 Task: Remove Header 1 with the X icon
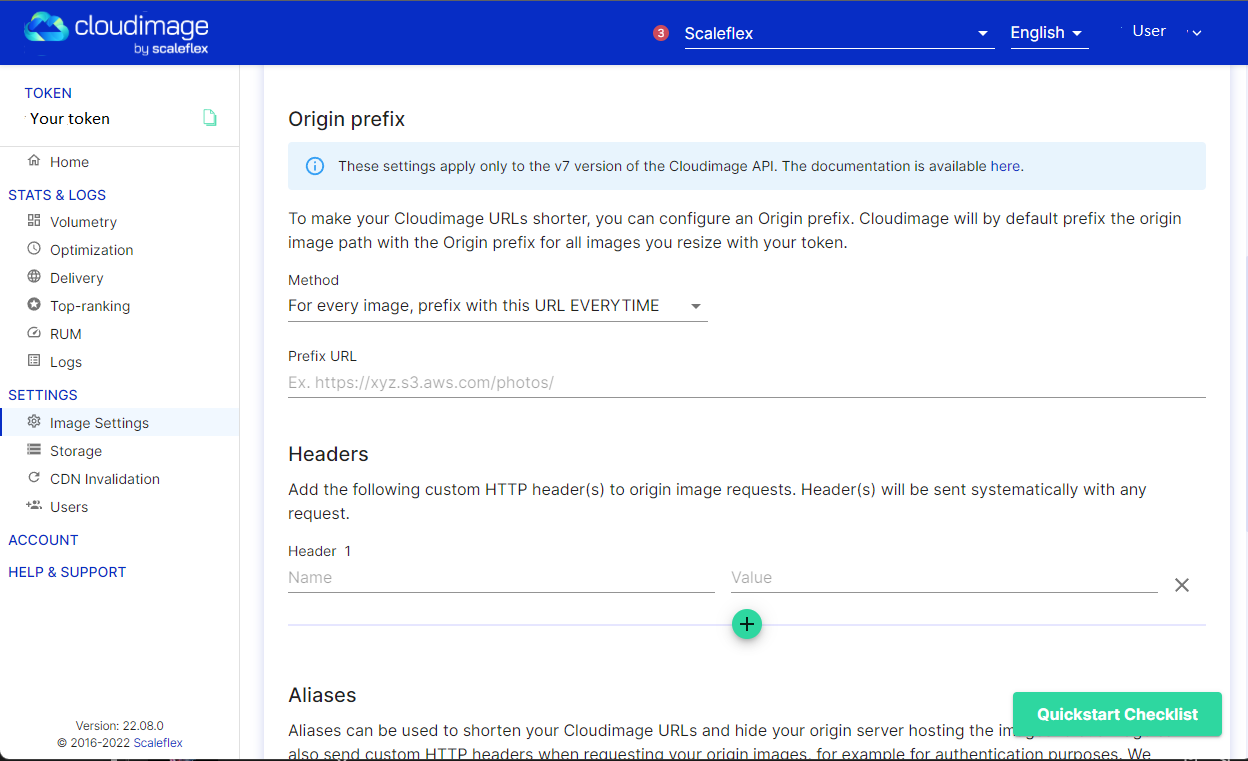click(x=1181, y=585)
